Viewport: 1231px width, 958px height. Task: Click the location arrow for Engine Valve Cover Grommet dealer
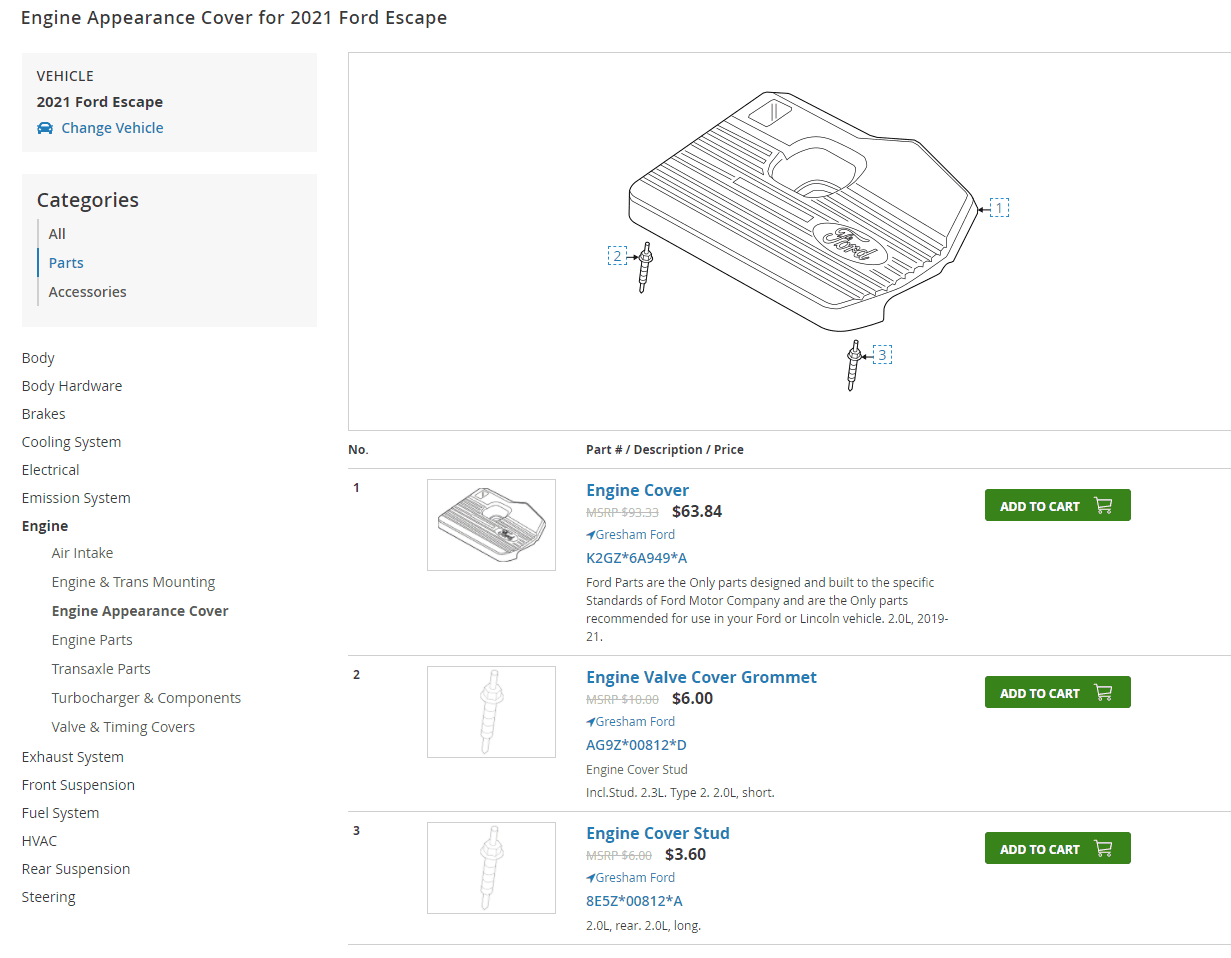click(x=590, y=722)
